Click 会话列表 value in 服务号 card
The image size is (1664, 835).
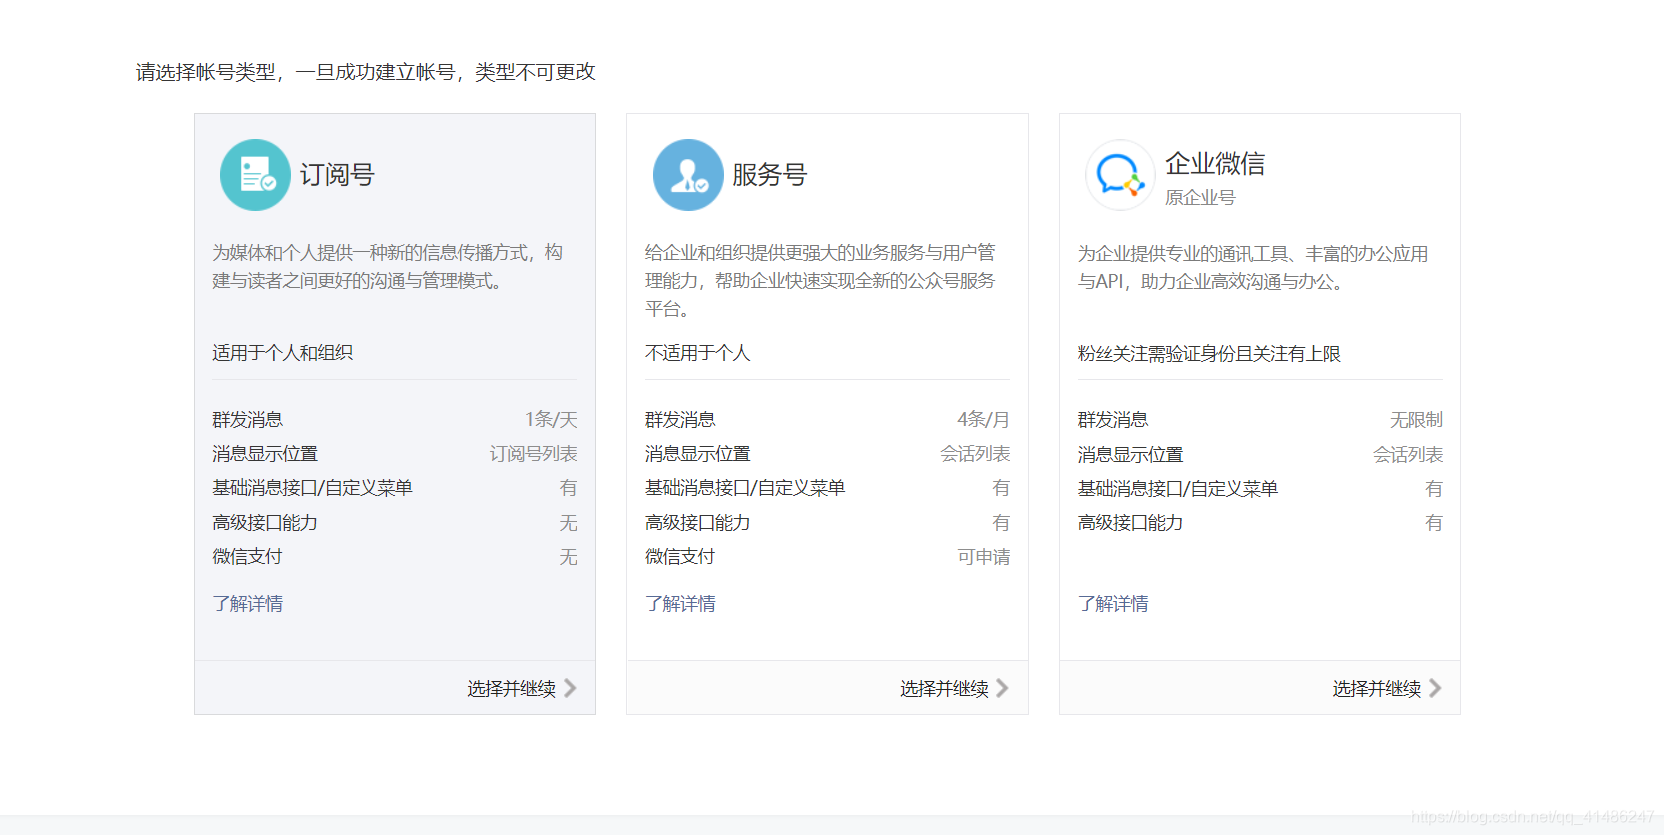975,454
